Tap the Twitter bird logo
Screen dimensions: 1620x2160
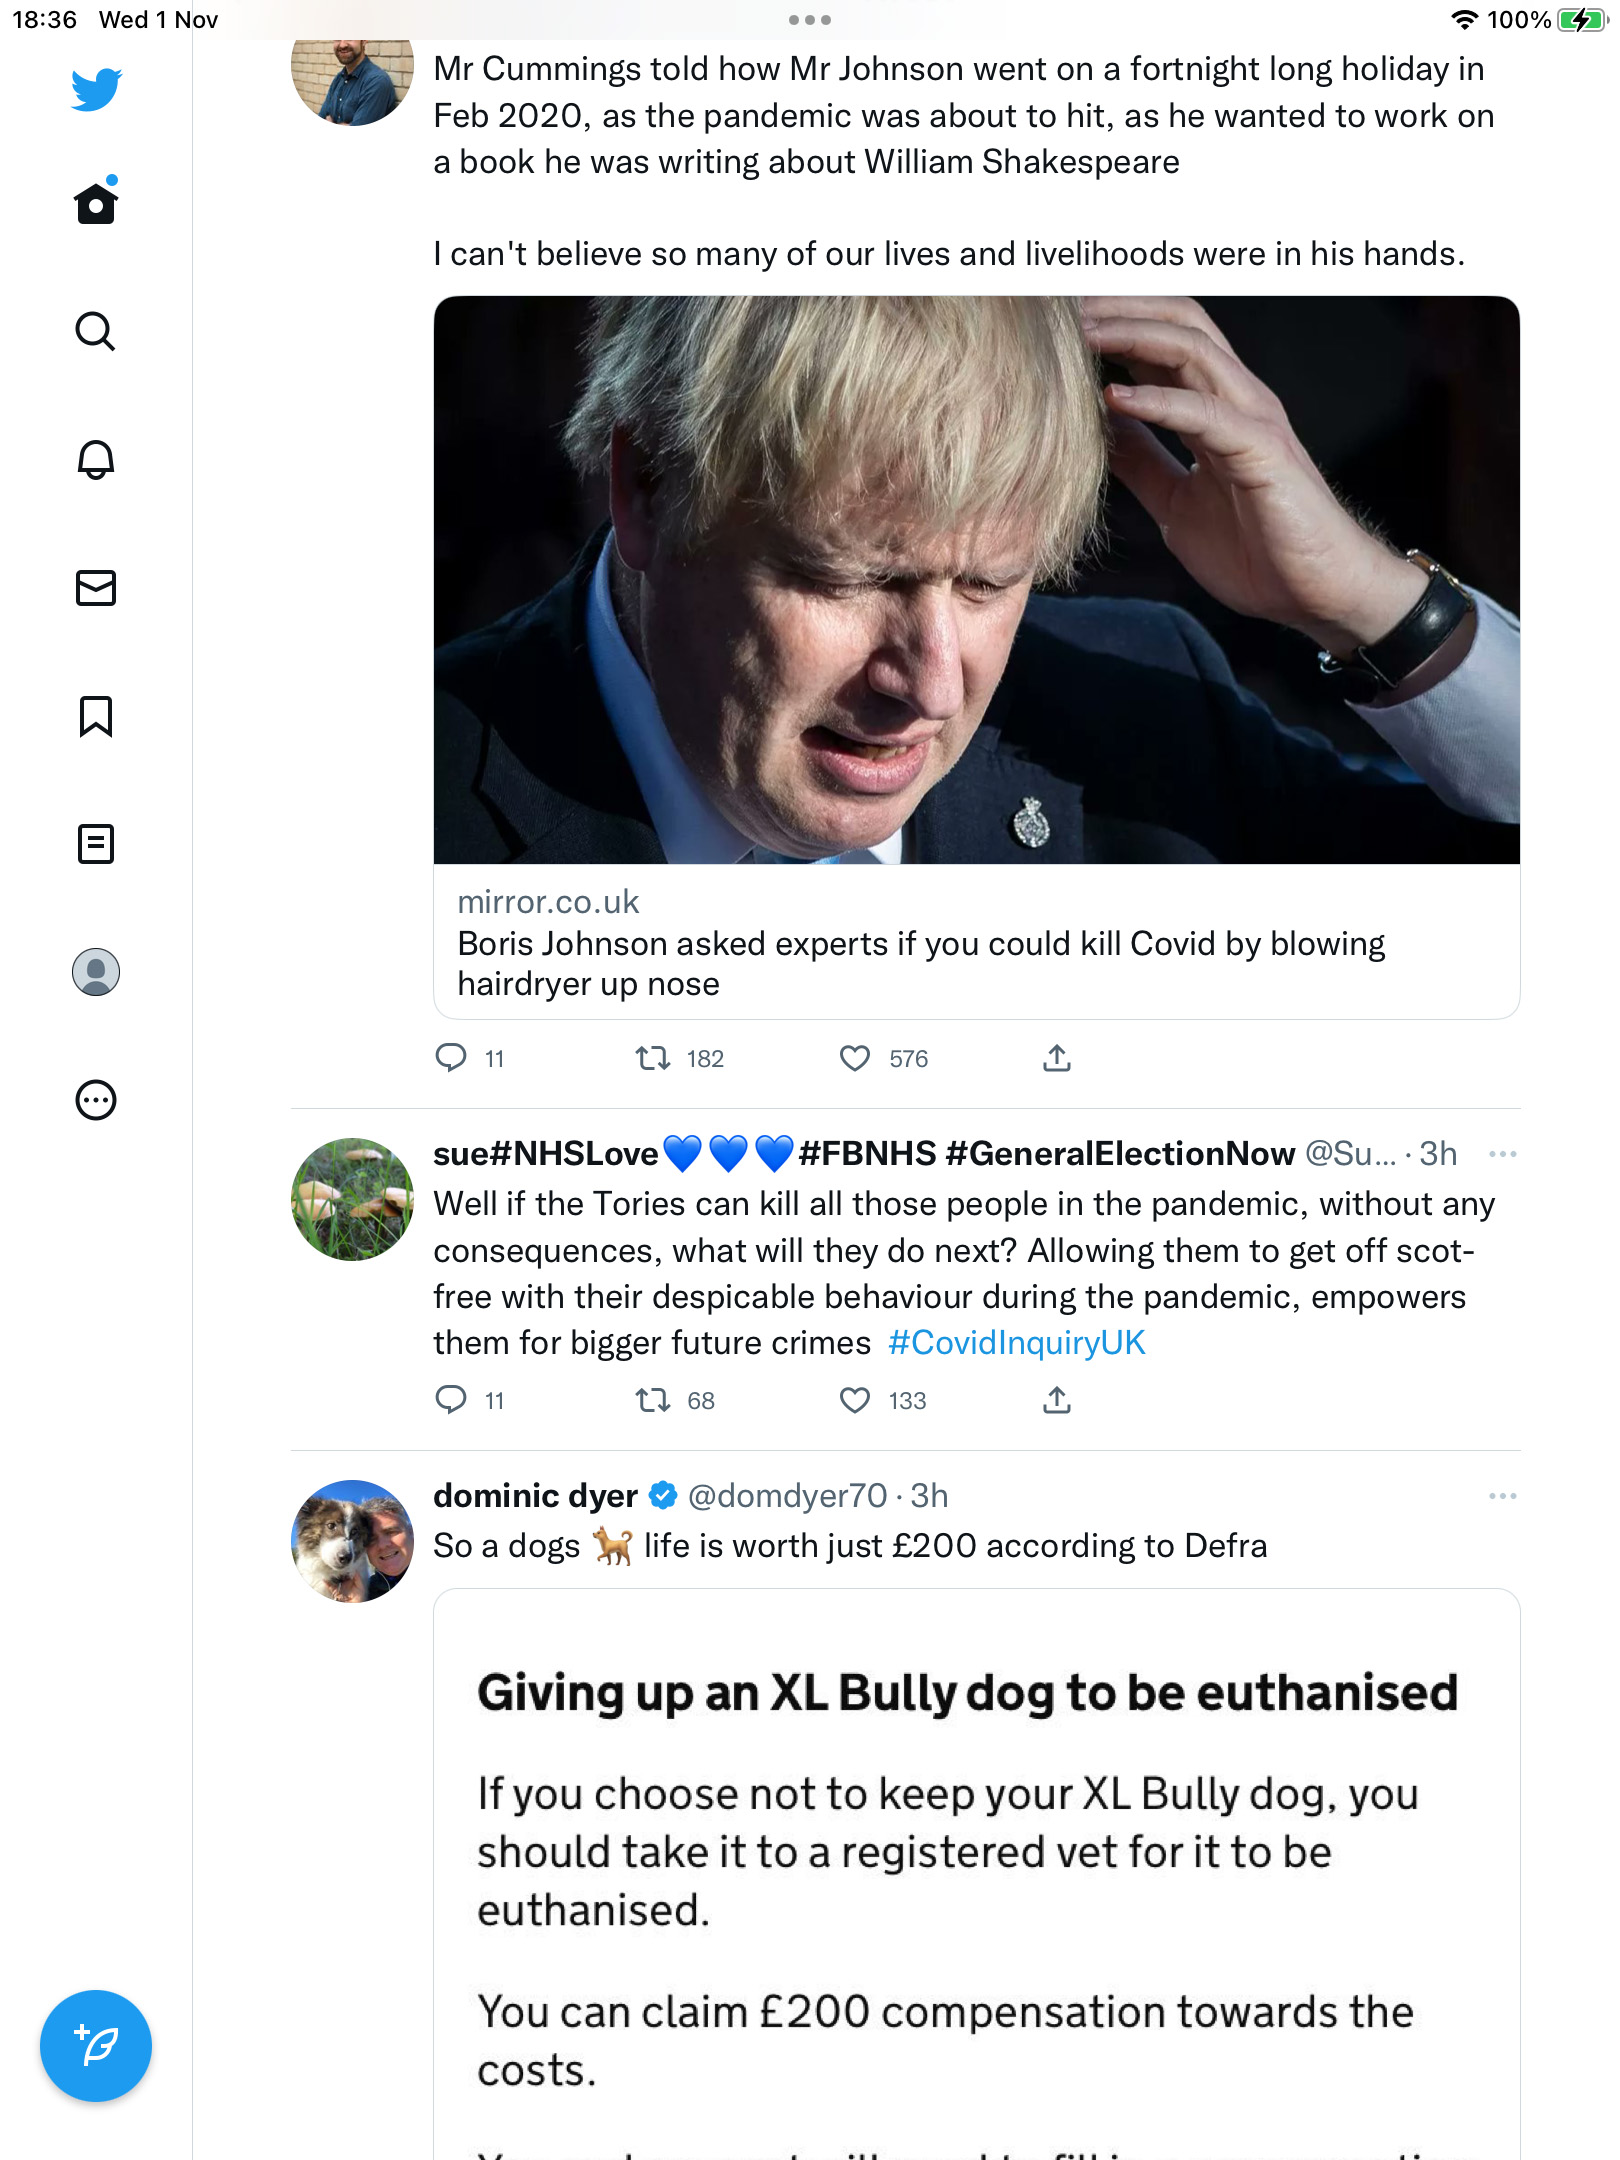click(x=96, y=89)
